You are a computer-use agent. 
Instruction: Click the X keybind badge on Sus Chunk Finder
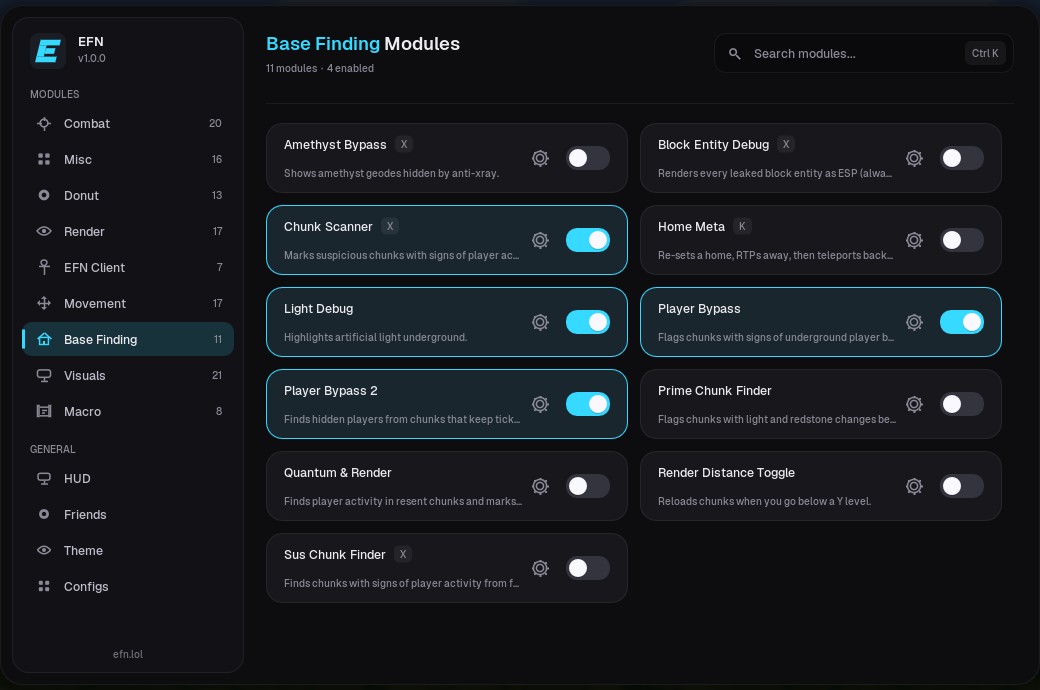coord(403,554)
